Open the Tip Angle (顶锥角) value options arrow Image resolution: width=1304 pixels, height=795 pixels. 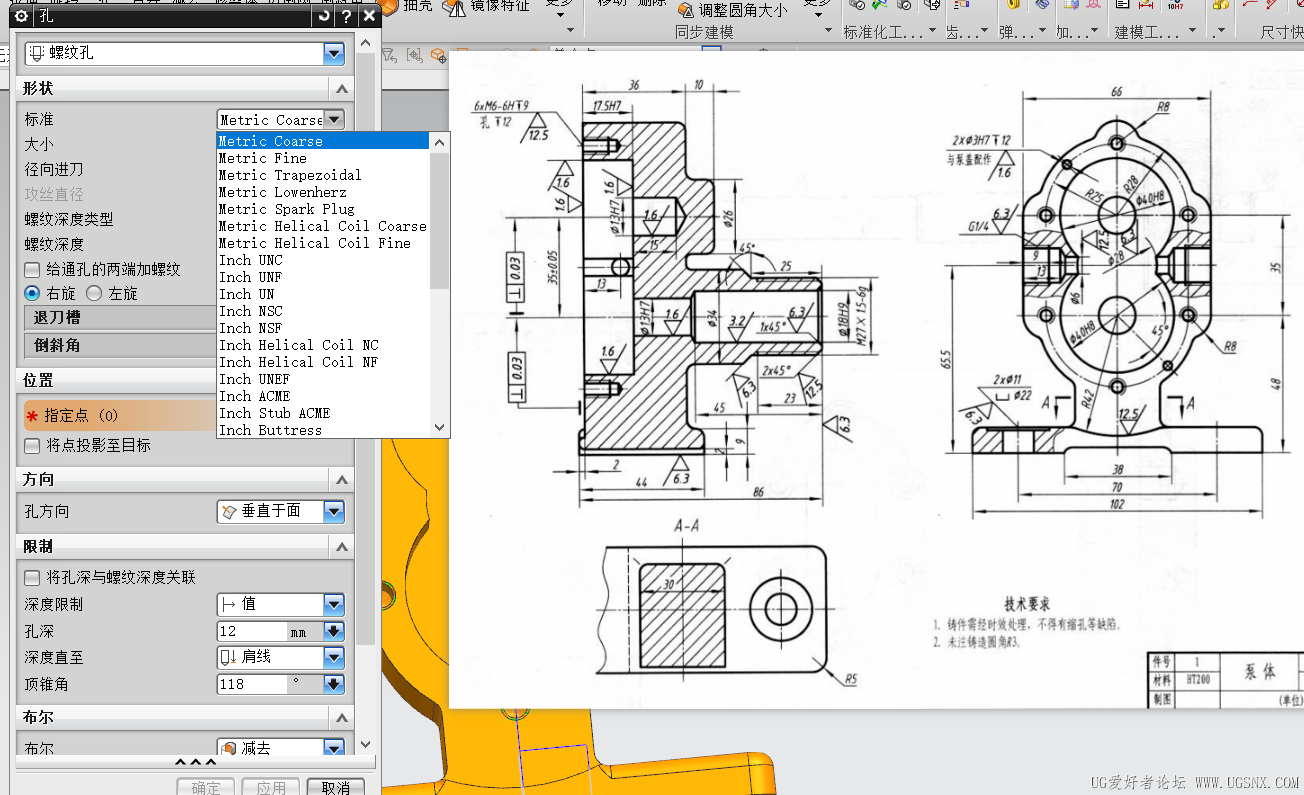(x=334, y=684)
